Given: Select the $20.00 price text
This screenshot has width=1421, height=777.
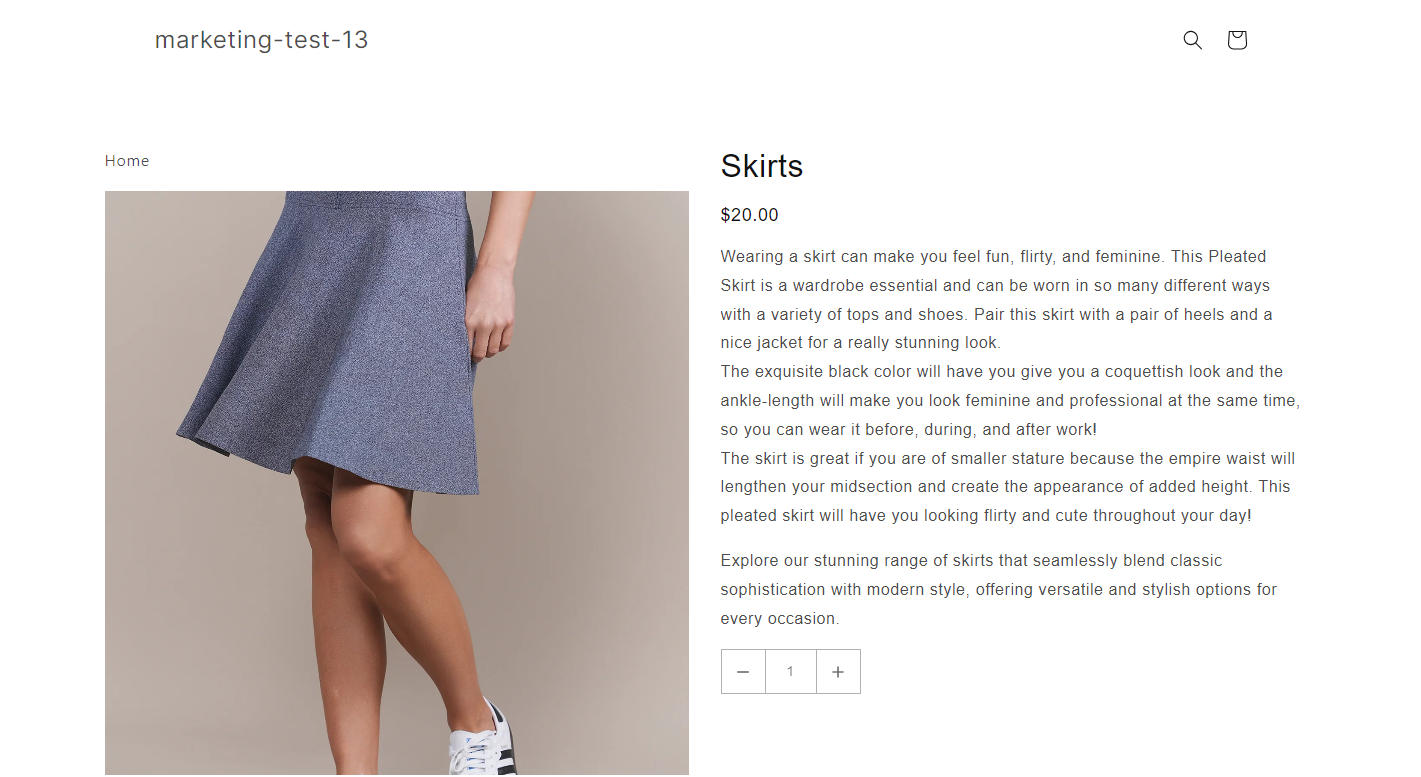Looking at the screenshot, I should 749,215.
